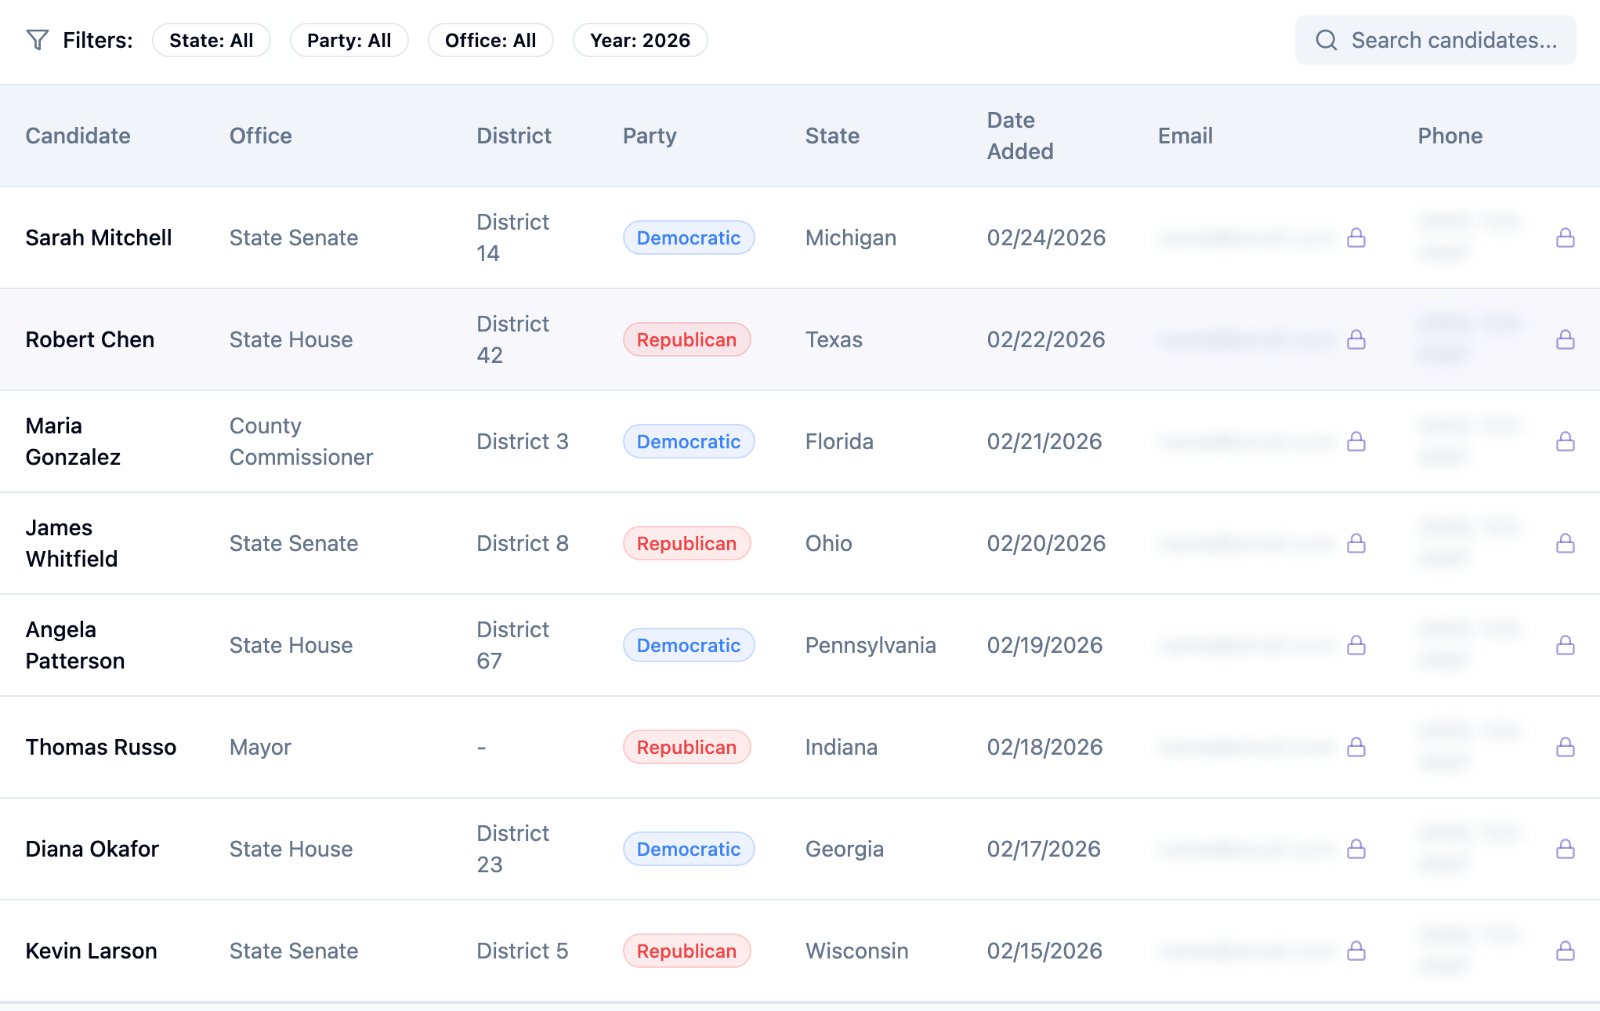Click the filter funnel icon
The image size is (1600, 1011).
click(37, 40)
